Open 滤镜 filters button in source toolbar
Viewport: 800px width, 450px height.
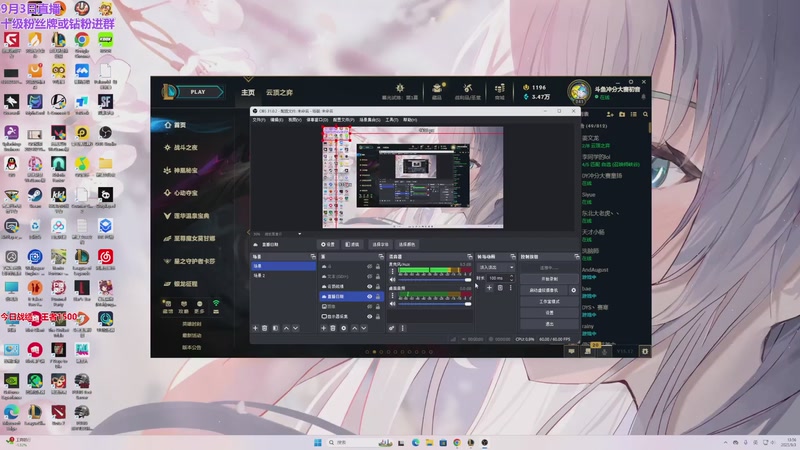353,244
